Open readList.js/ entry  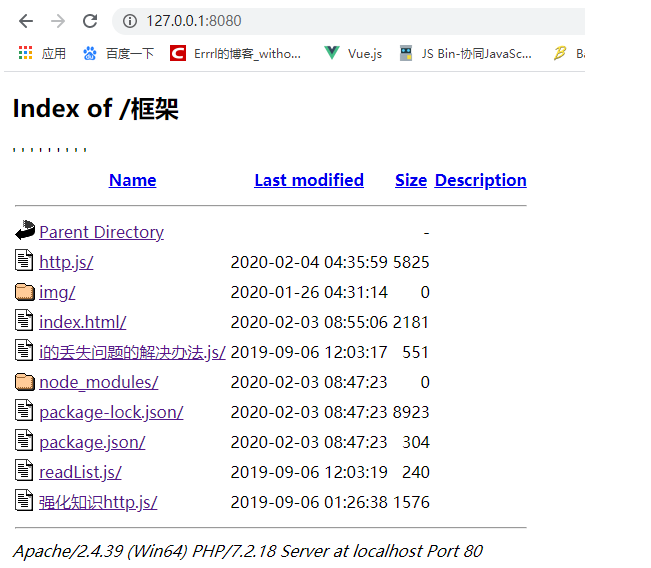[80, 472]
